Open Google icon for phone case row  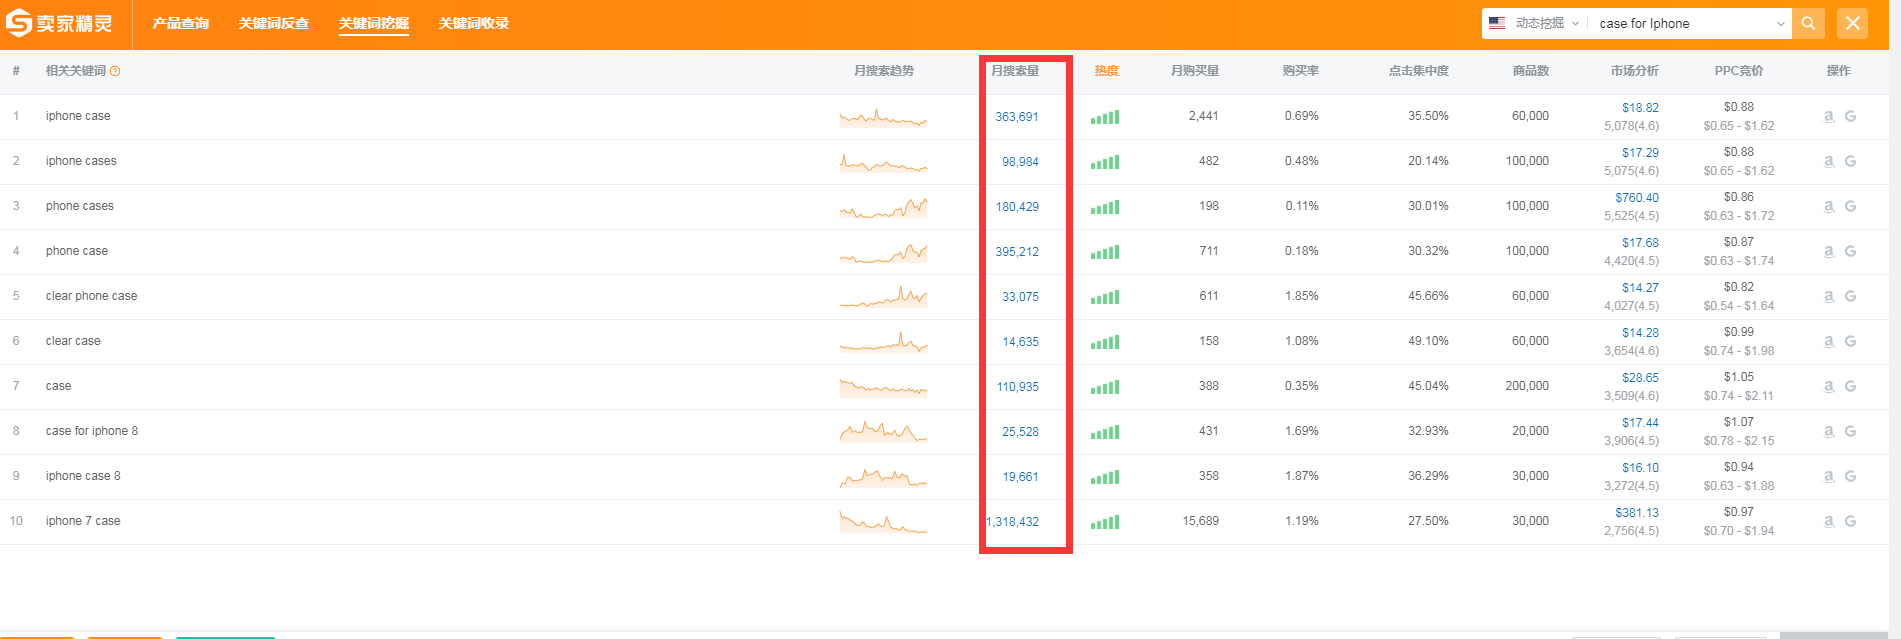pyautogui.click(x=1850, y=251)
